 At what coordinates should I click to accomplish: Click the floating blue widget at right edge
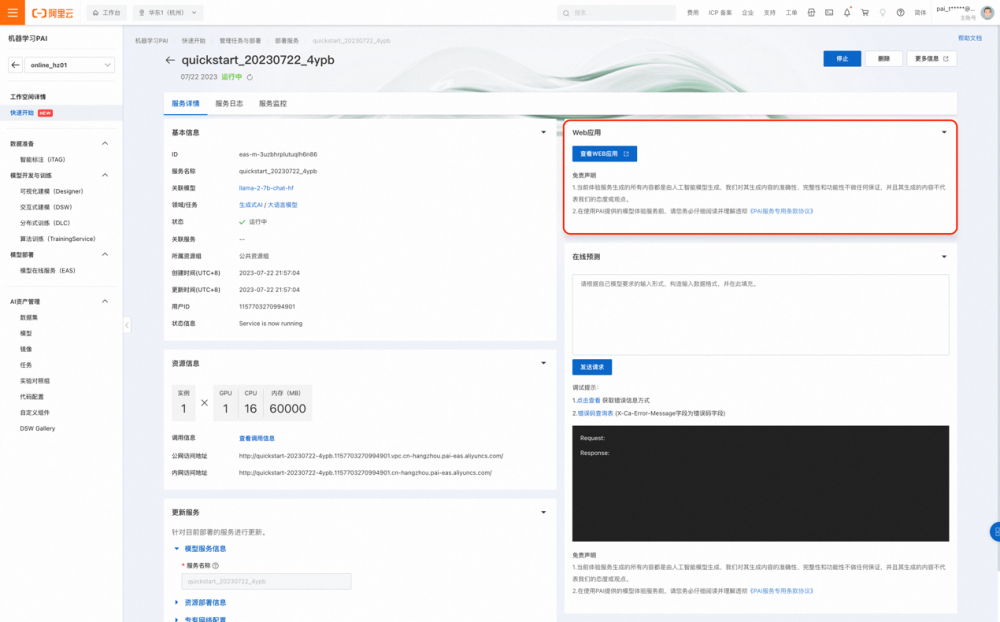pos(995,531)
